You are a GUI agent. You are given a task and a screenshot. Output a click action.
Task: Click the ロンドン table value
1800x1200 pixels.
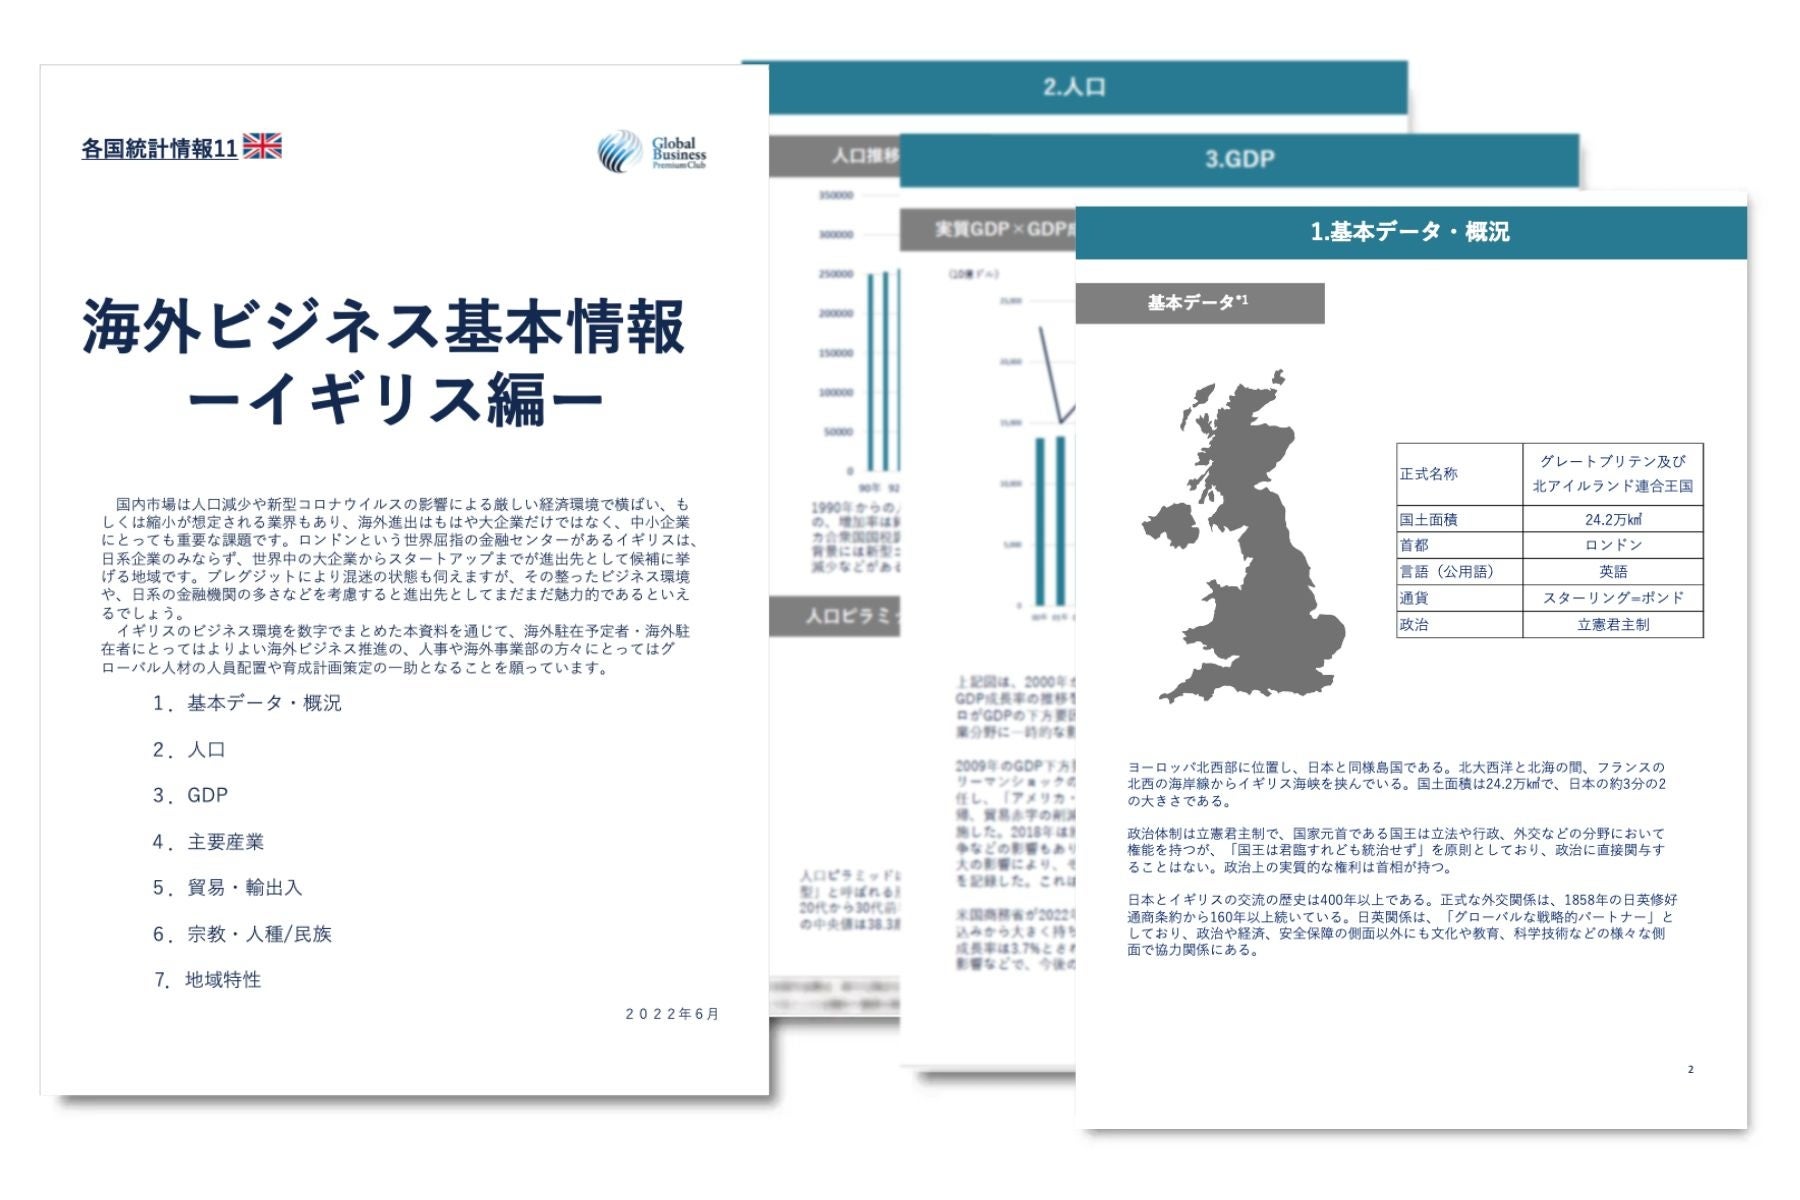pos(1612,545)
